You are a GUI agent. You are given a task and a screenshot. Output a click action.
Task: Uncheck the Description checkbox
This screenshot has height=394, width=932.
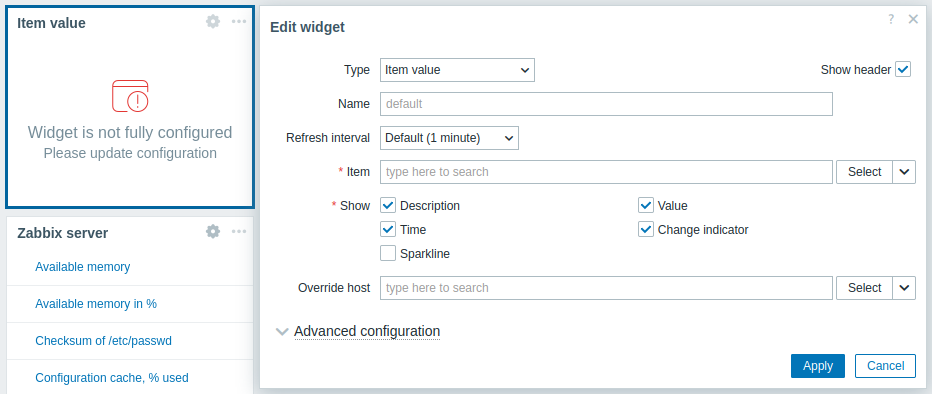point(388,206)
